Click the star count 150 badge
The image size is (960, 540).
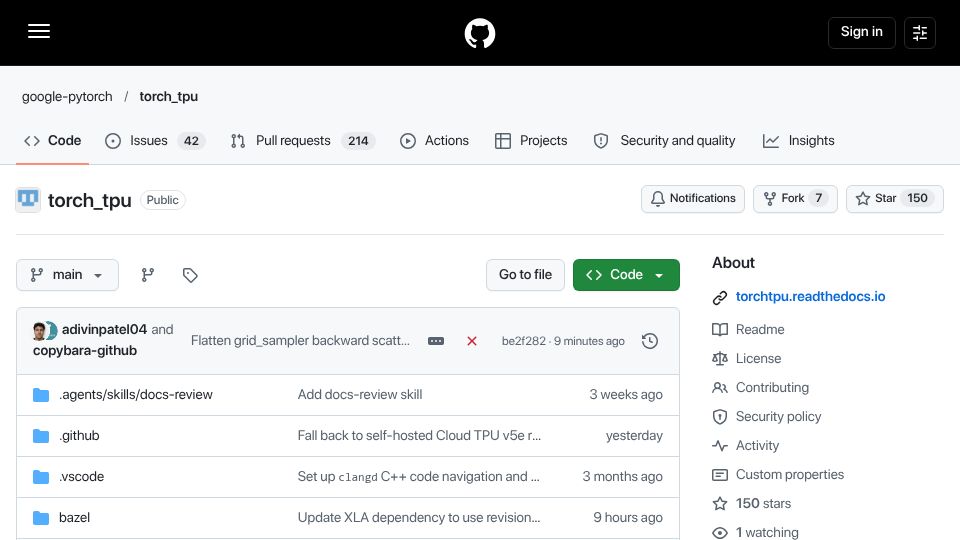pyautogui.click(x=917, y=198)
